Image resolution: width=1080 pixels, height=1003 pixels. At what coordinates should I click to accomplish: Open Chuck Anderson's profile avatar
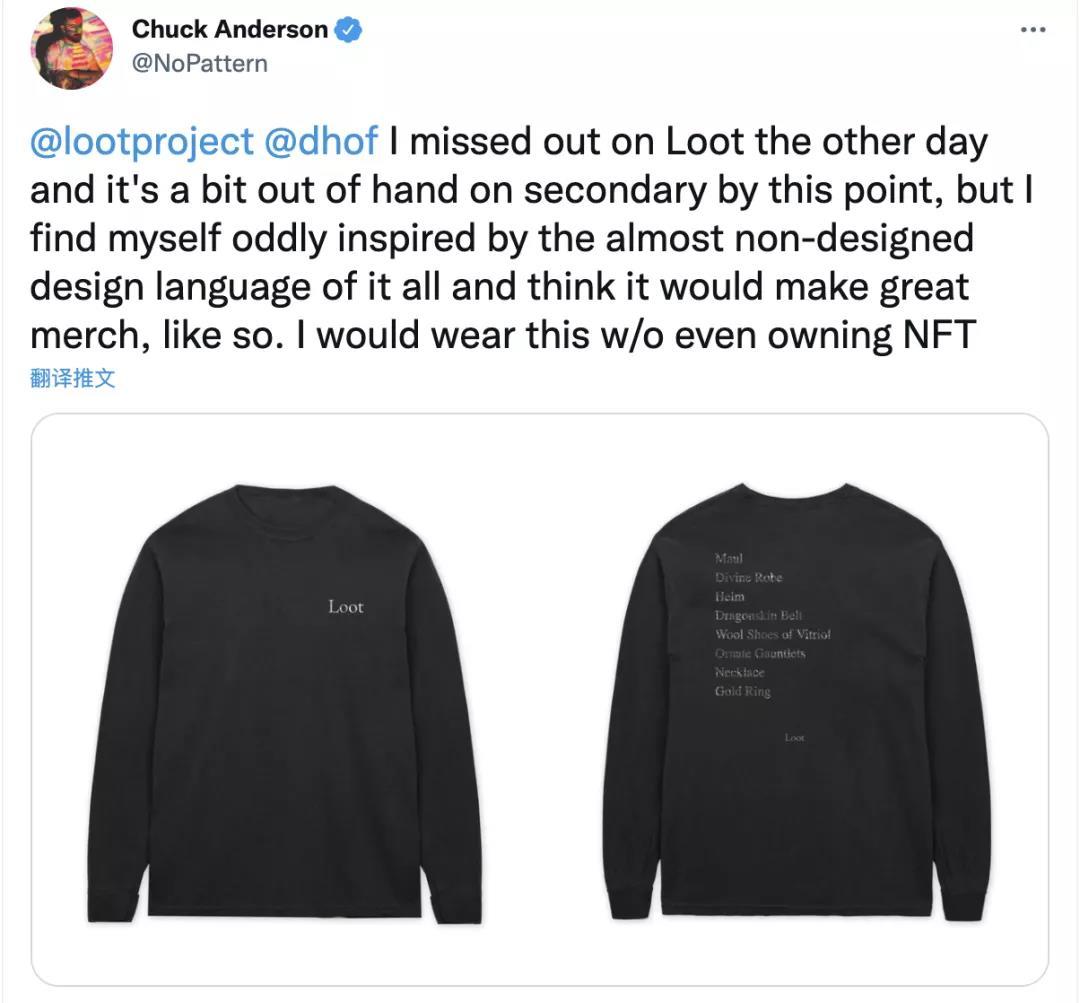[x=71, y=47]
